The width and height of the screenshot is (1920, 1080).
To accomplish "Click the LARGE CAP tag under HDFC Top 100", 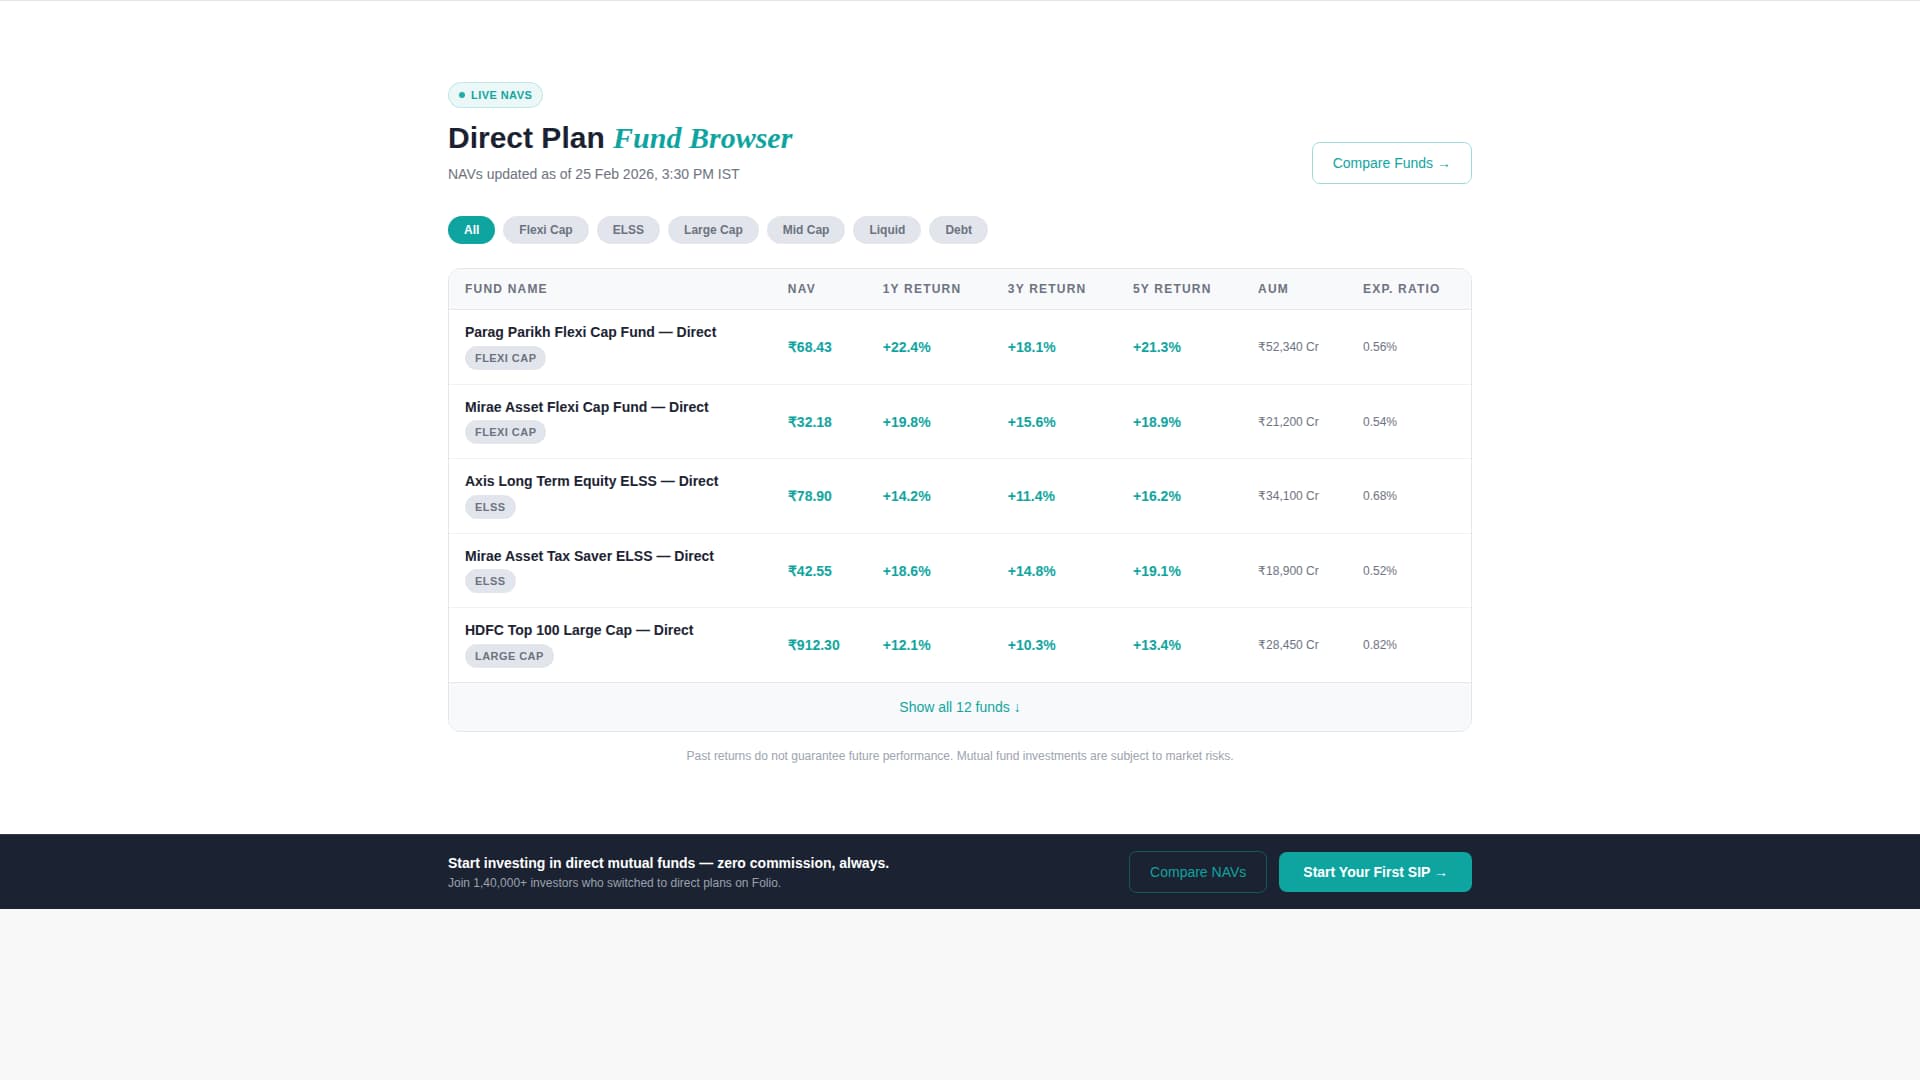I will pyautogui.click(x=509, y=656).
